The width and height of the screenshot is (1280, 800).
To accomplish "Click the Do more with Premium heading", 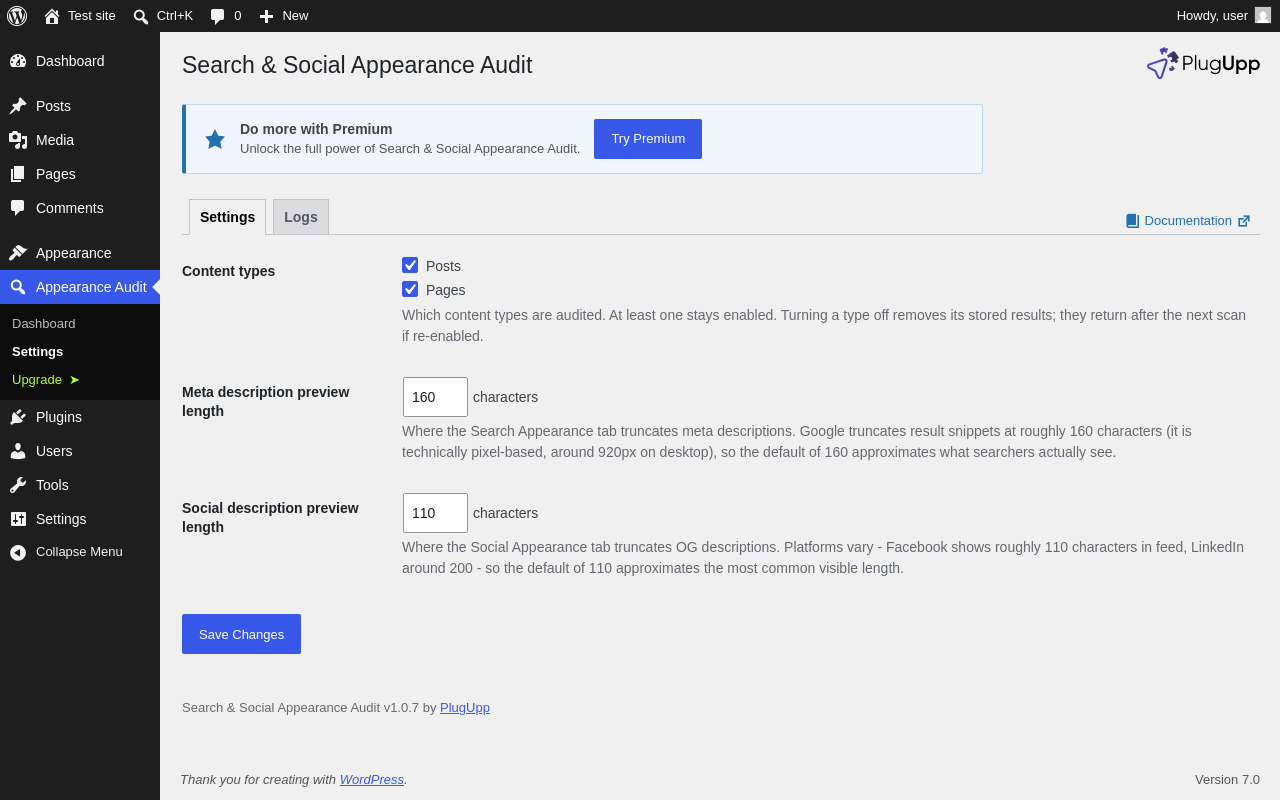I will click(x=316, y=129).
